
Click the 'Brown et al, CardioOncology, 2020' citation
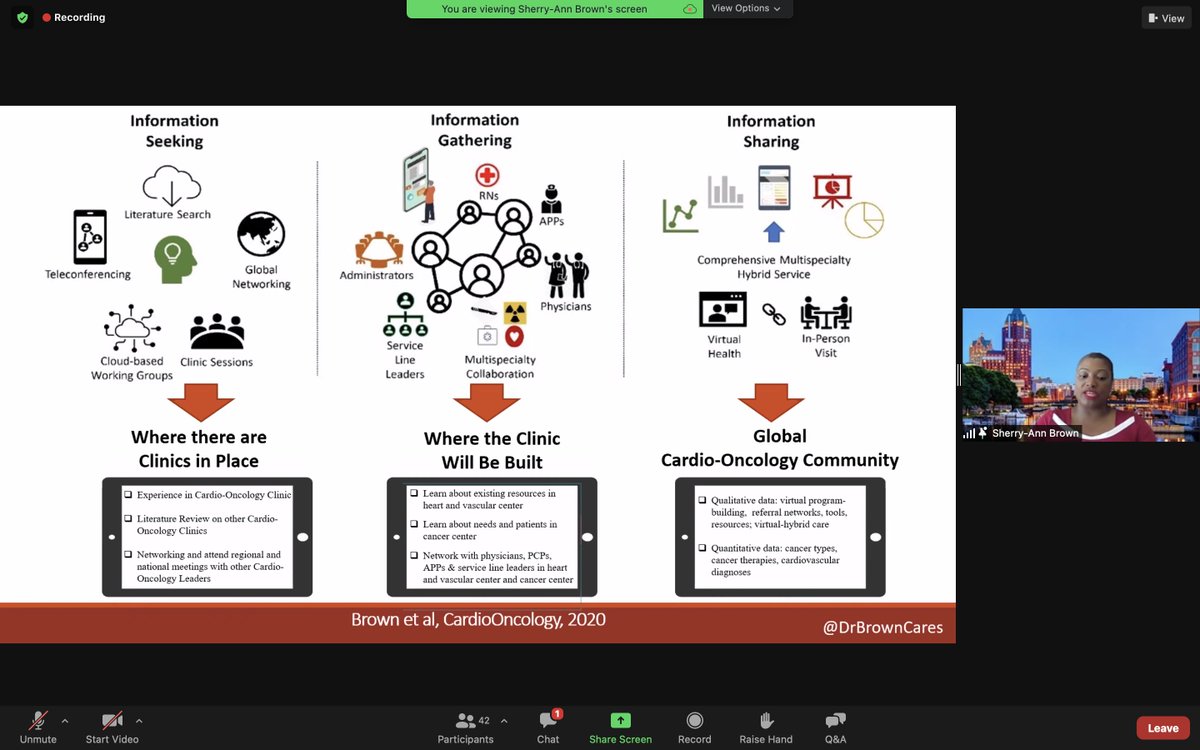pyautogui.click(x=478, y=620)
